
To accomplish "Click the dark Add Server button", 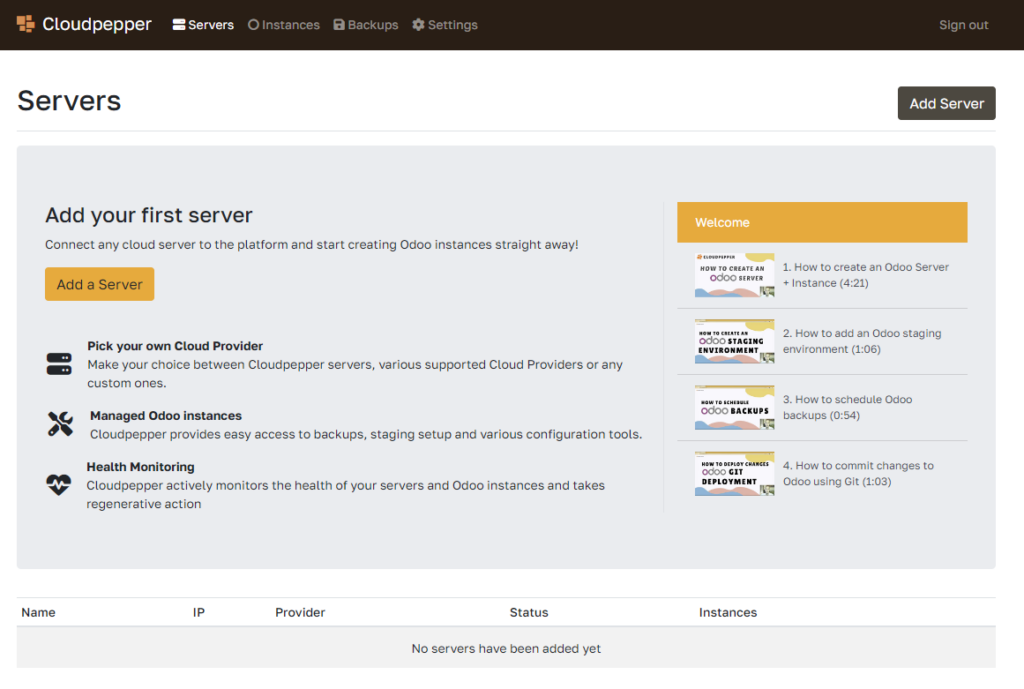I will click(x=946, y=103).
